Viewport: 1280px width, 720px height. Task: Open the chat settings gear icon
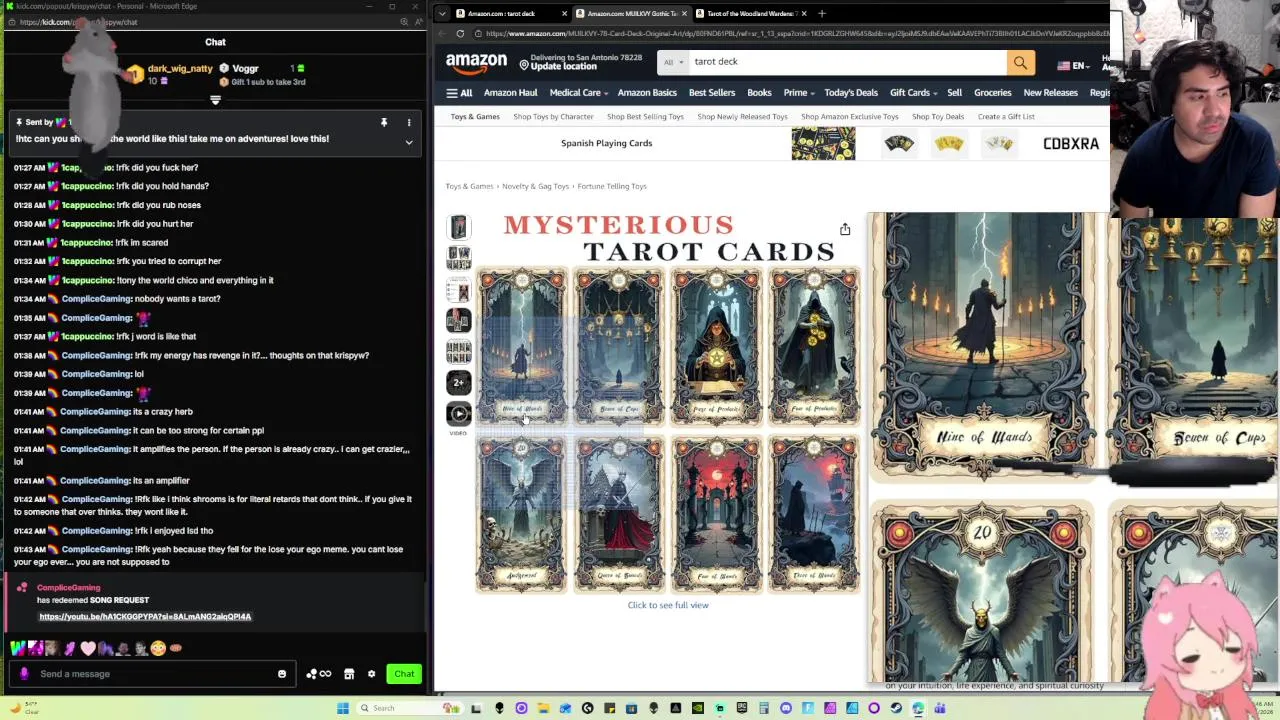[371, 674]
